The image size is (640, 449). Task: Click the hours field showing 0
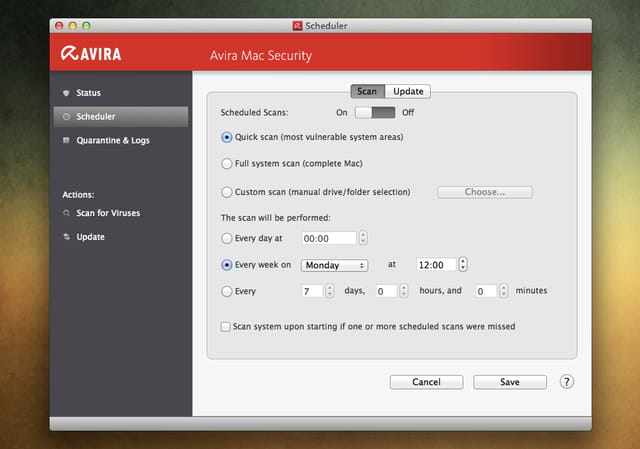click(x=386, y=291)
